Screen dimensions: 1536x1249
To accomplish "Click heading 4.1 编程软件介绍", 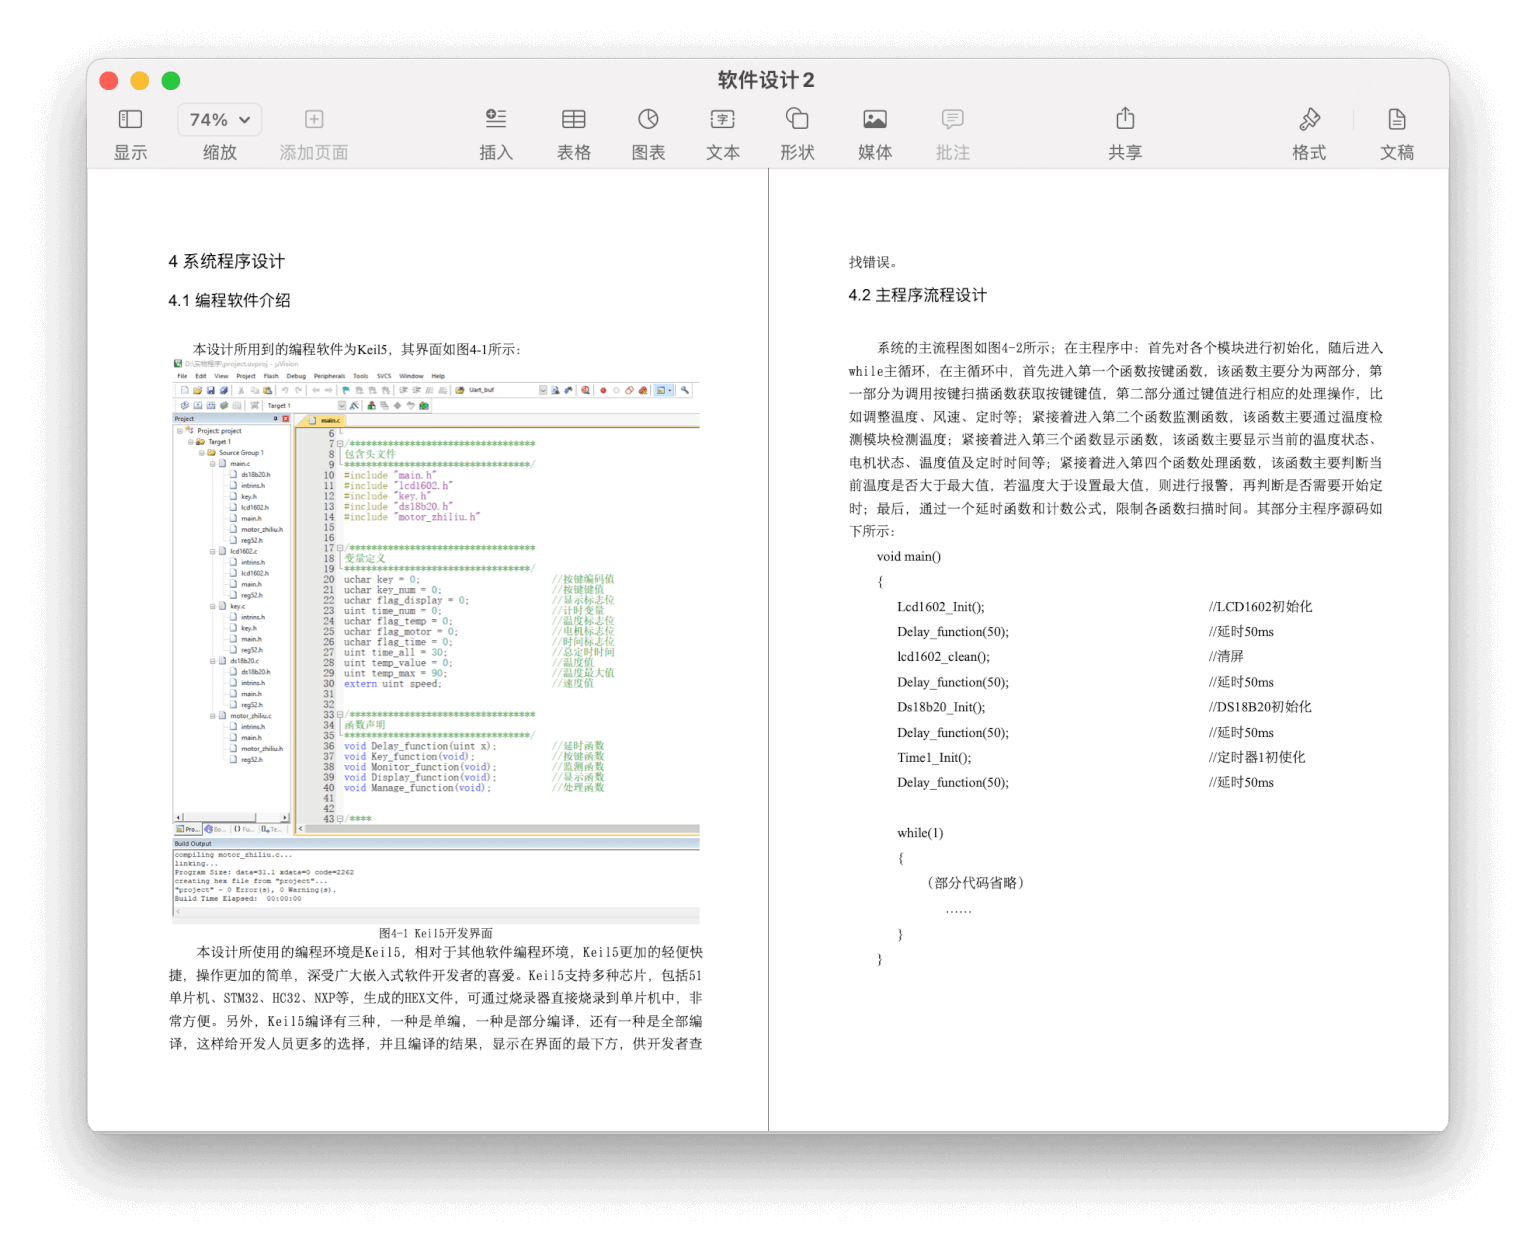I will pyautogui.click(x=229, y=300).
